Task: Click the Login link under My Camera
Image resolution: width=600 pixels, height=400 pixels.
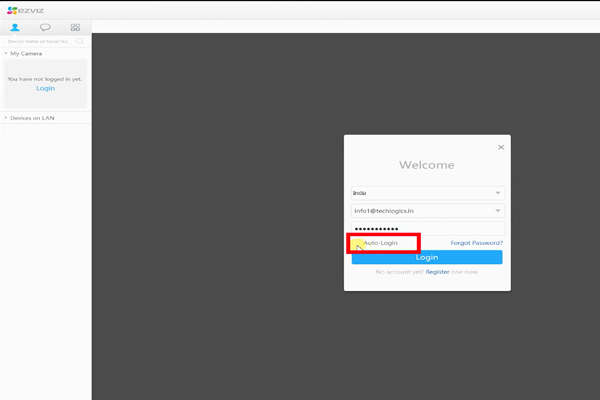Action: pyautogui.click(x=45, y=88)
